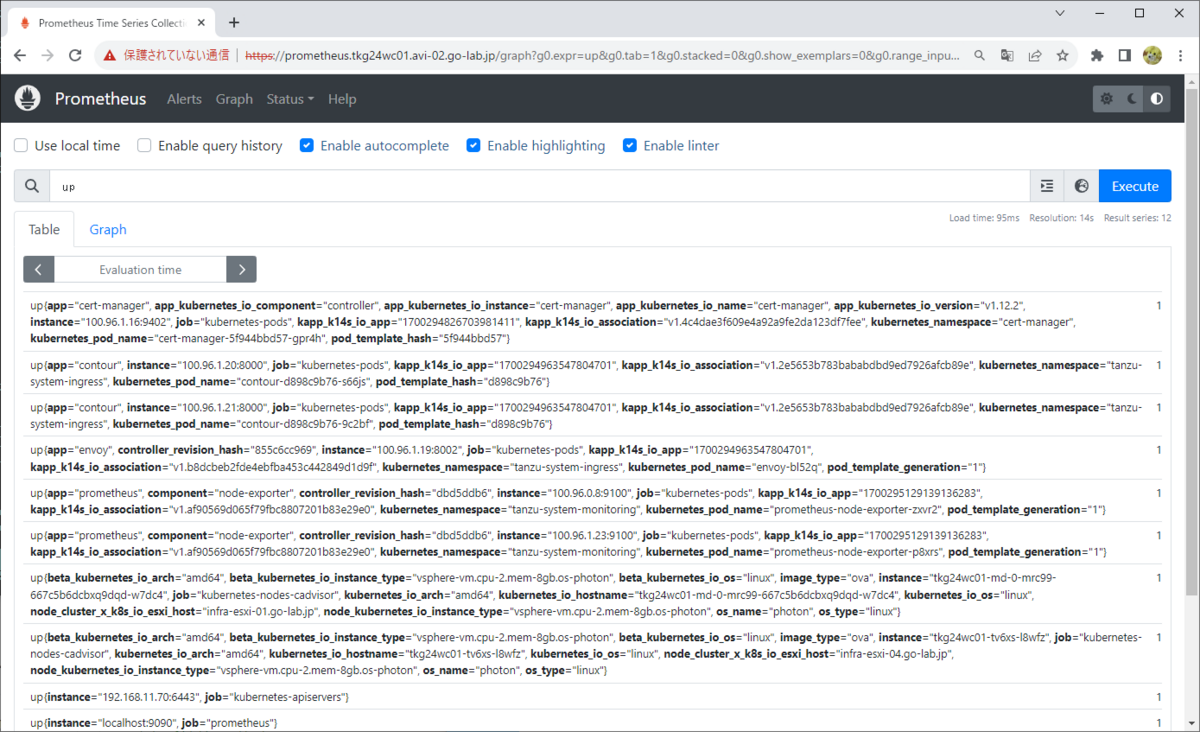Image resolution: width=1200 pixels, height=732 pixels.
Task: Select browser-preferred theme contrast icon
Action: 1157,99
